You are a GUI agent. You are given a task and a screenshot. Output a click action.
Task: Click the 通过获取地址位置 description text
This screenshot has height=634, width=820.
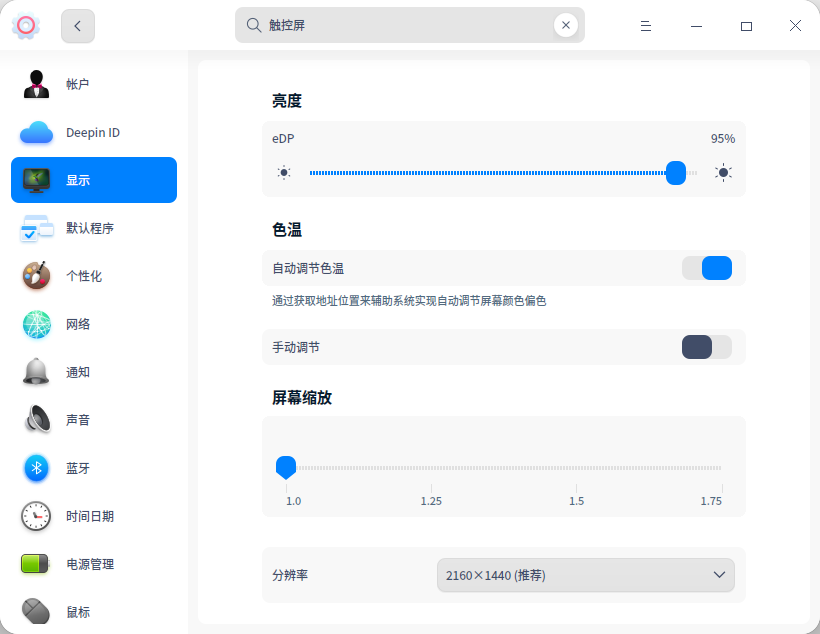(x=409, y=301)
